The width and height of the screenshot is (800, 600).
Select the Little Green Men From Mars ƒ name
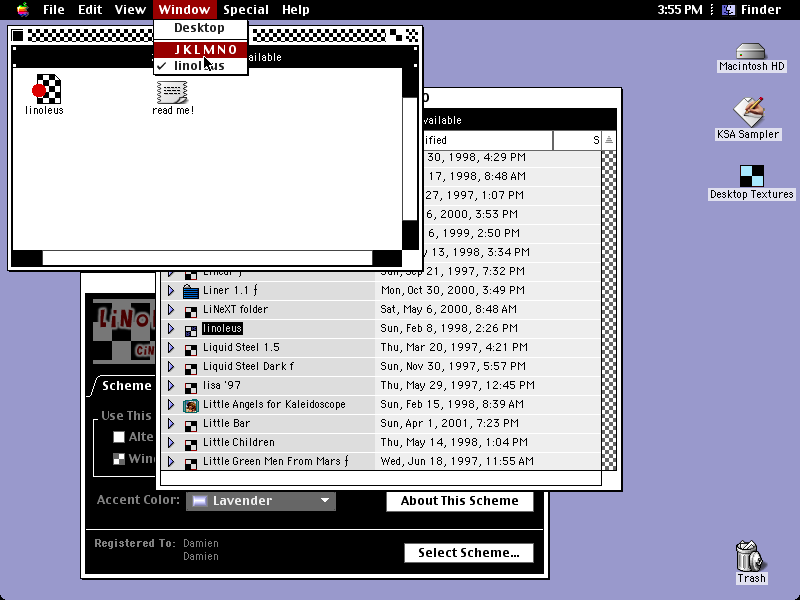(276, 461)
